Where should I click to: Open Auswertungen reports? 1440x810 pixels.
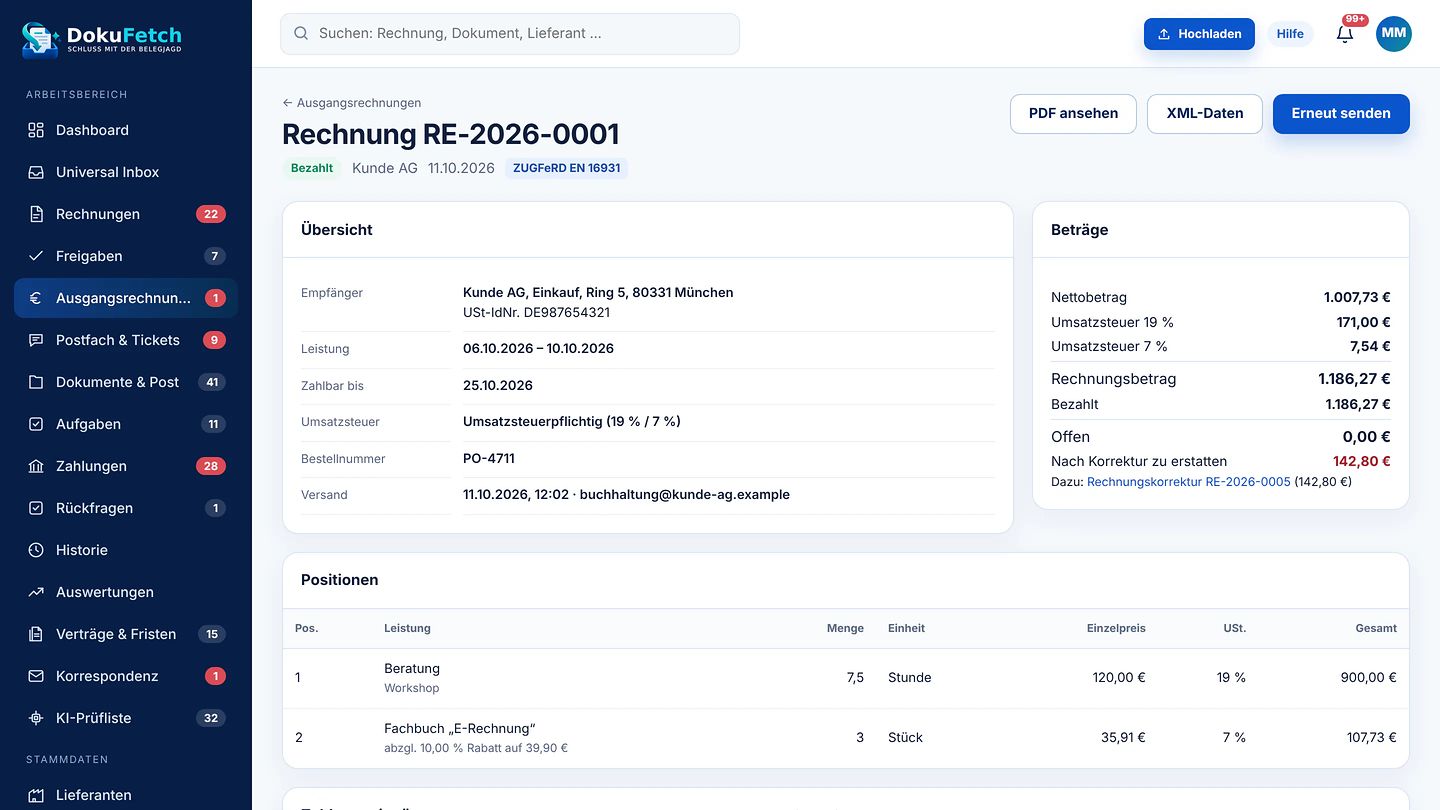126,592
